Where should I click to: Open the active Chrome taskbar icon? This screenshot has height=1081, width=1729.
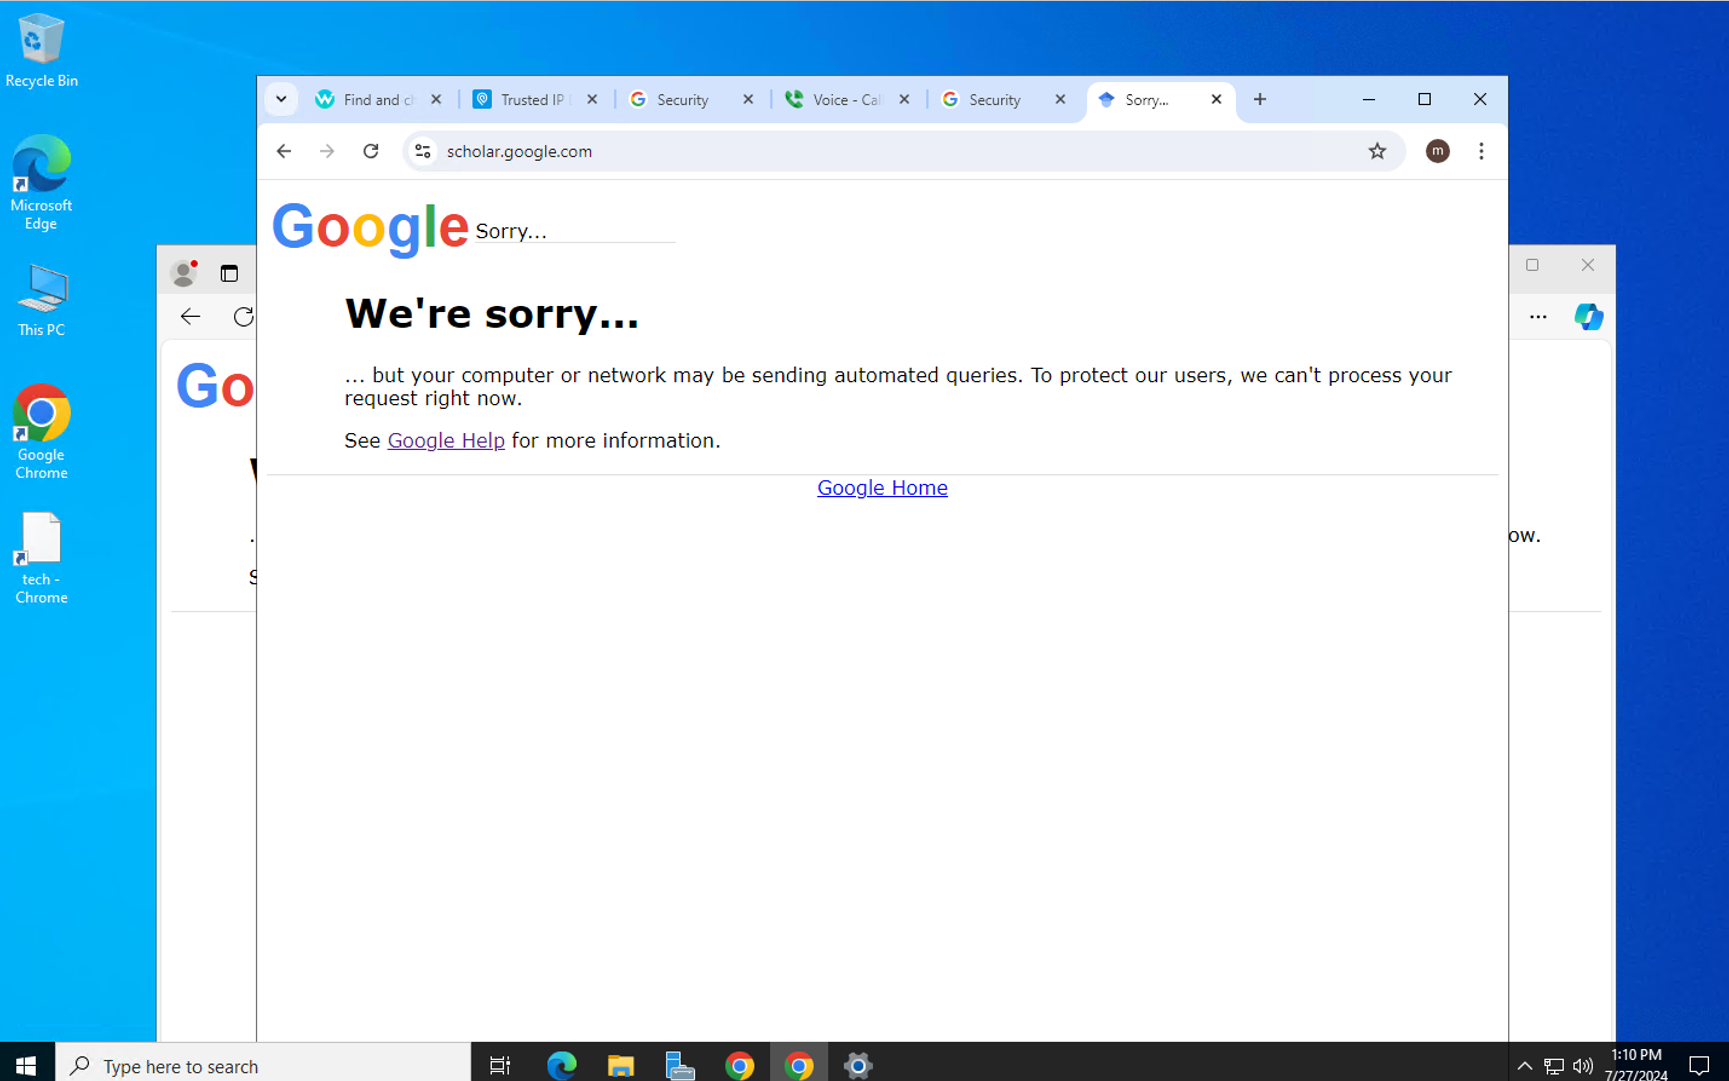pyautogui.click(x=799, y=1065)
